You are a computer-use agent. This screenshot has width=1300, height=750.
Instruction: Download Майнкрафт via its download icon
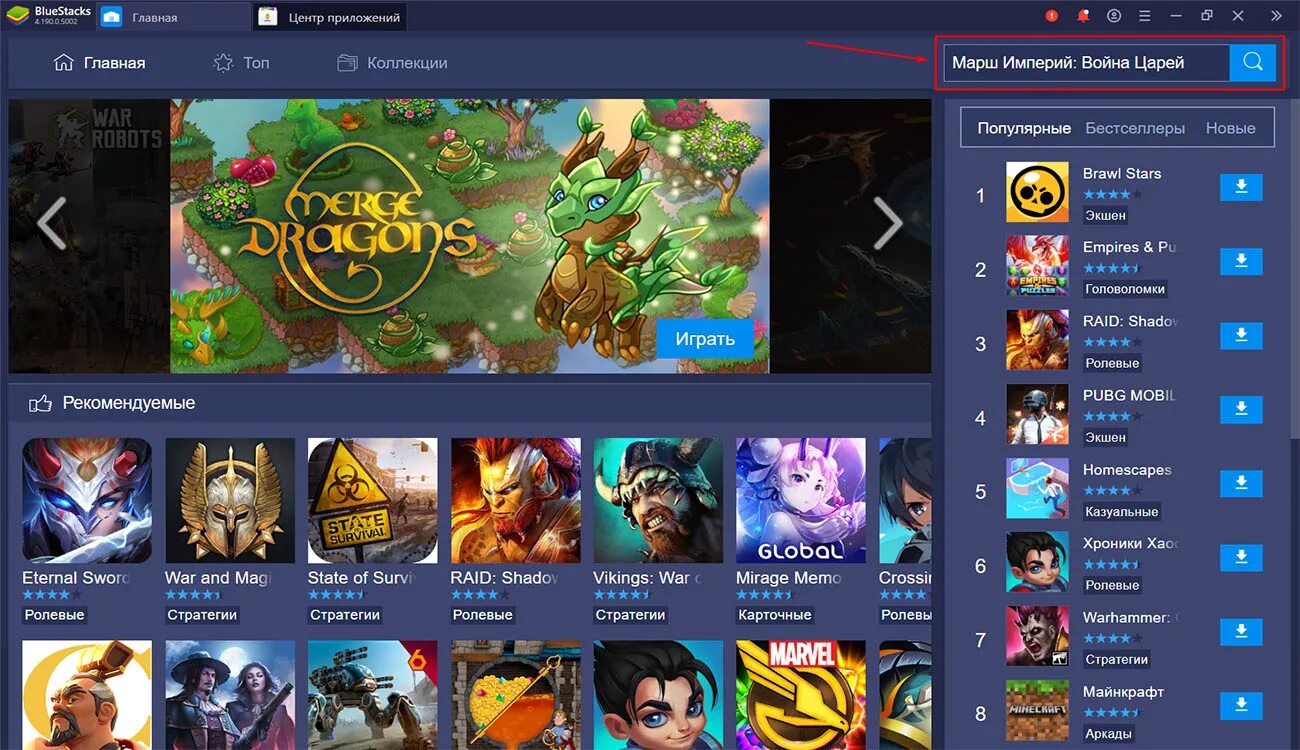pyautogui.click(x=1241, y=705)
